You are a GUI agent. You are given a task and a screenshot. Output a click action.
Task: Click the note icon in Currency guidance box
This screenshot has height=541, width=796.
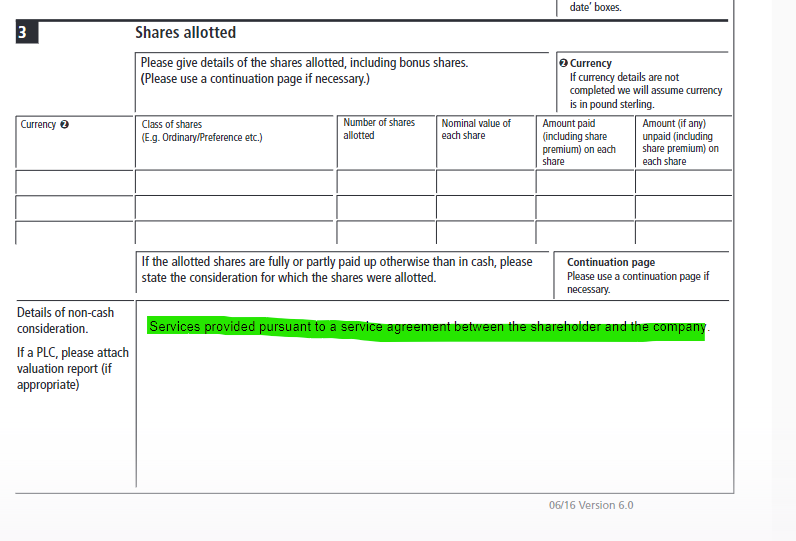point(563,63)
